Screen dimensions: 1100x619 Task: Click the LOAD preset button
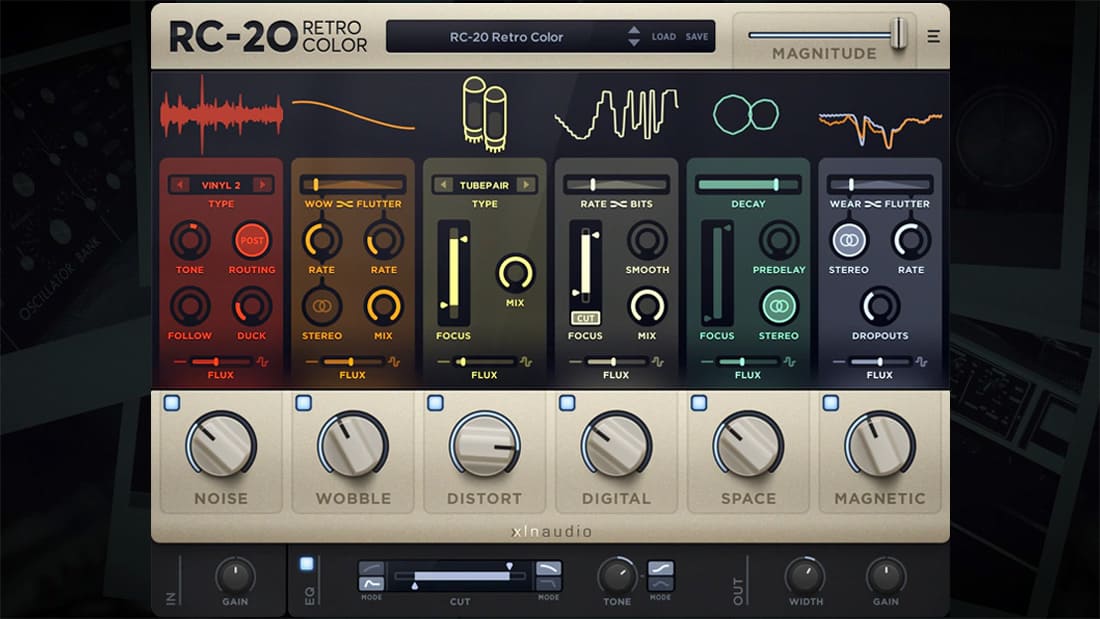coord(664,36)
